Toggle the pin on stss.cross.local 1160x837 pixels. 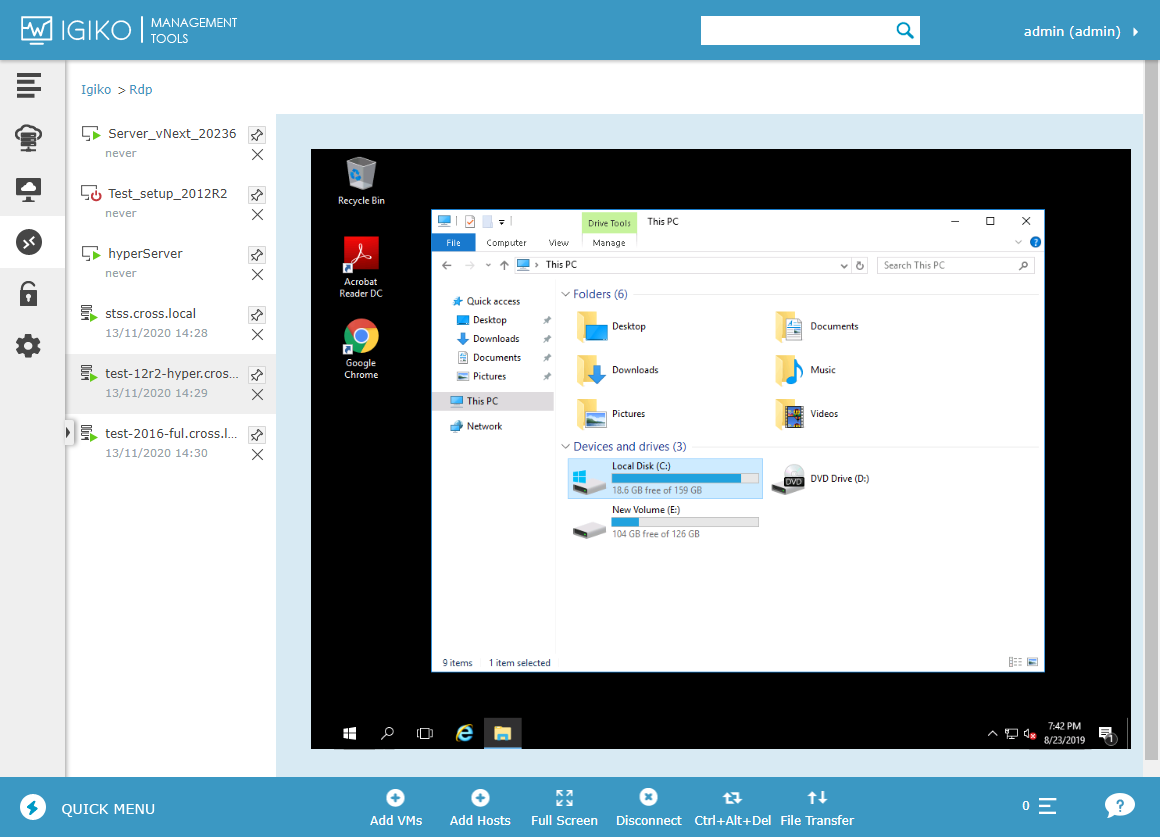tap(257, 314)
